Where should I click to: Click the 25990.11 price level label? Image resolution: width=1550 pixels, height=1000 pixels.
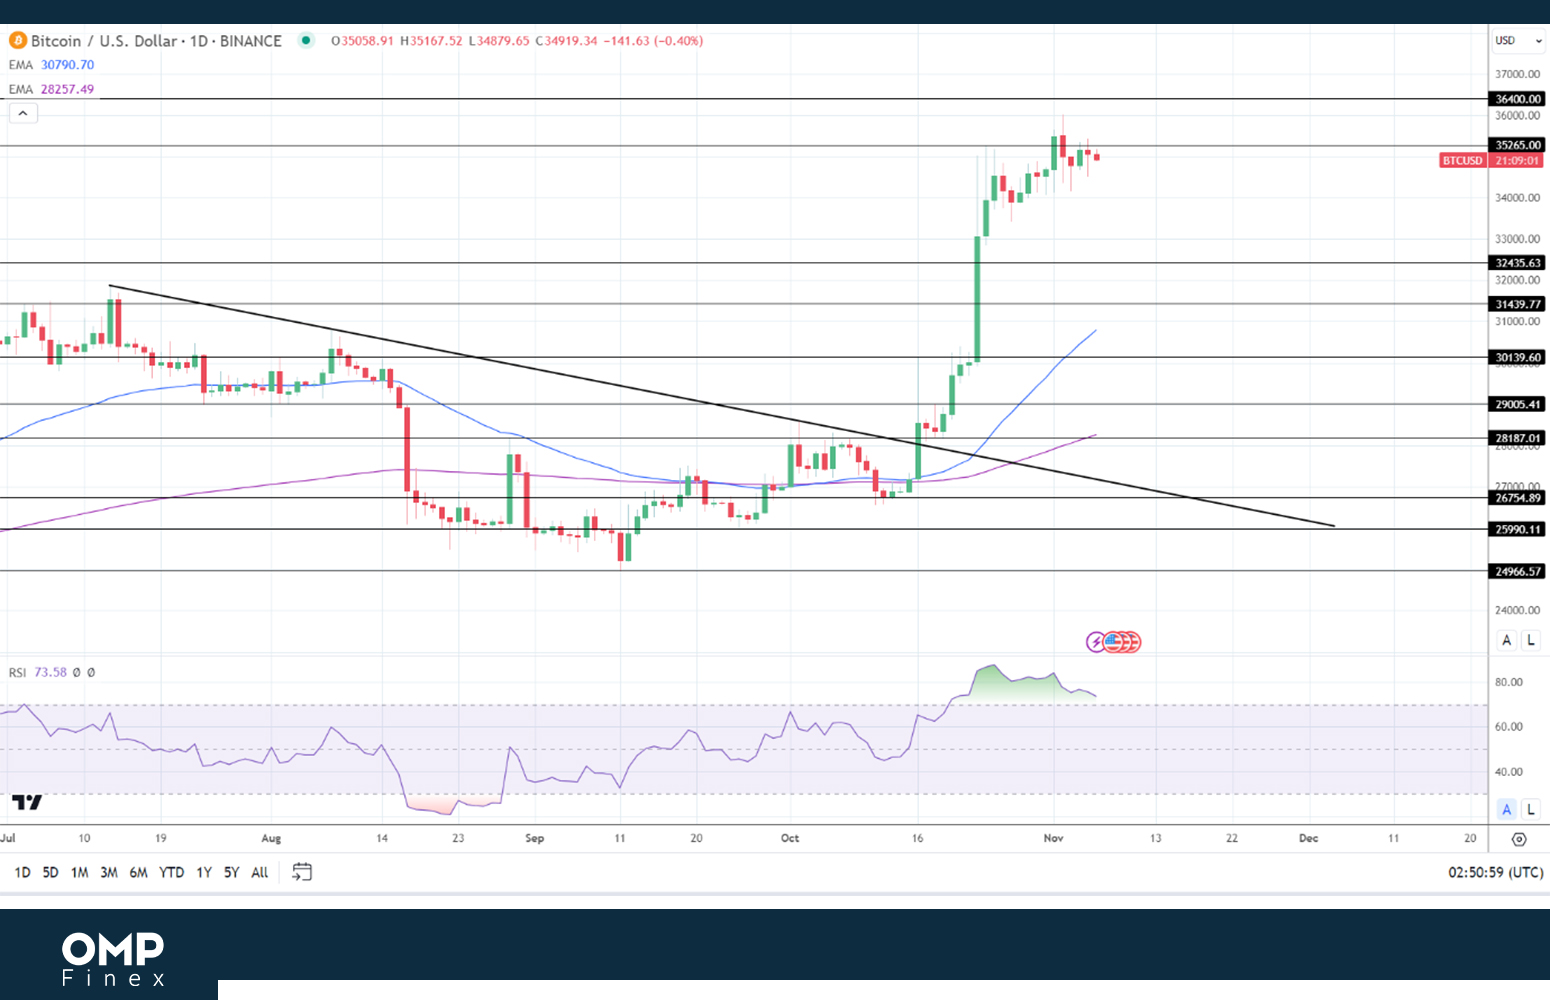point(1518,529)
